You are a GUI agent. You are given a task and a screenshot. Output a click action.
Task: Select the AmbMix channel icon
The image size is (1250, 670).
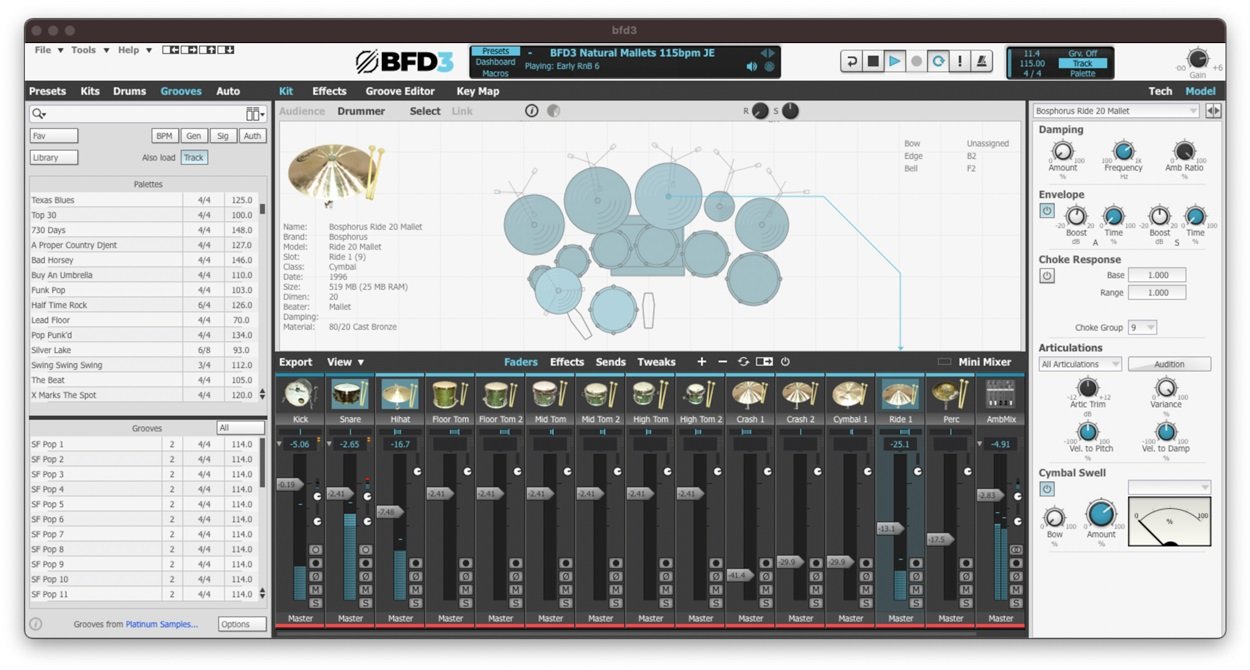click(1000, 394)
